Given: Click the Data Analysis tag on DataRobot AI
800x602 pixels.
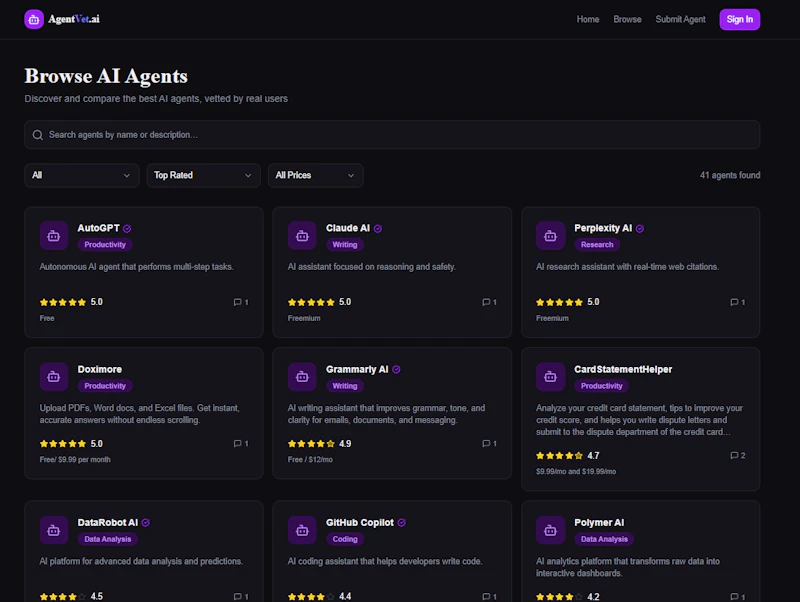Looking at the screenshot, I should click(108, 539).
